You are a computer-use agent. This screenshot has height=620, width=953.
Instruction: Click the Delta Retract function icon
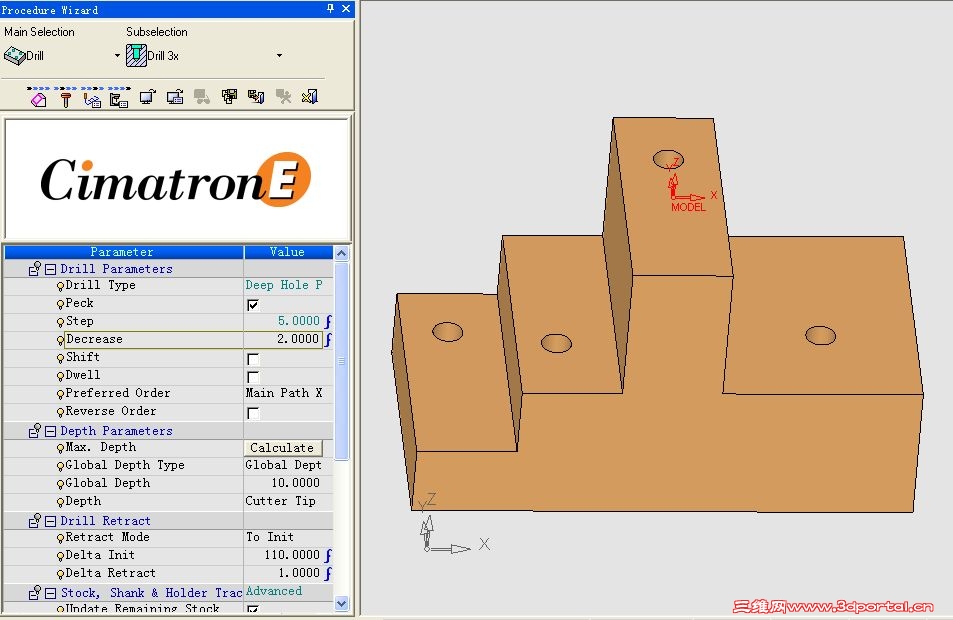[x=328, y=573]
